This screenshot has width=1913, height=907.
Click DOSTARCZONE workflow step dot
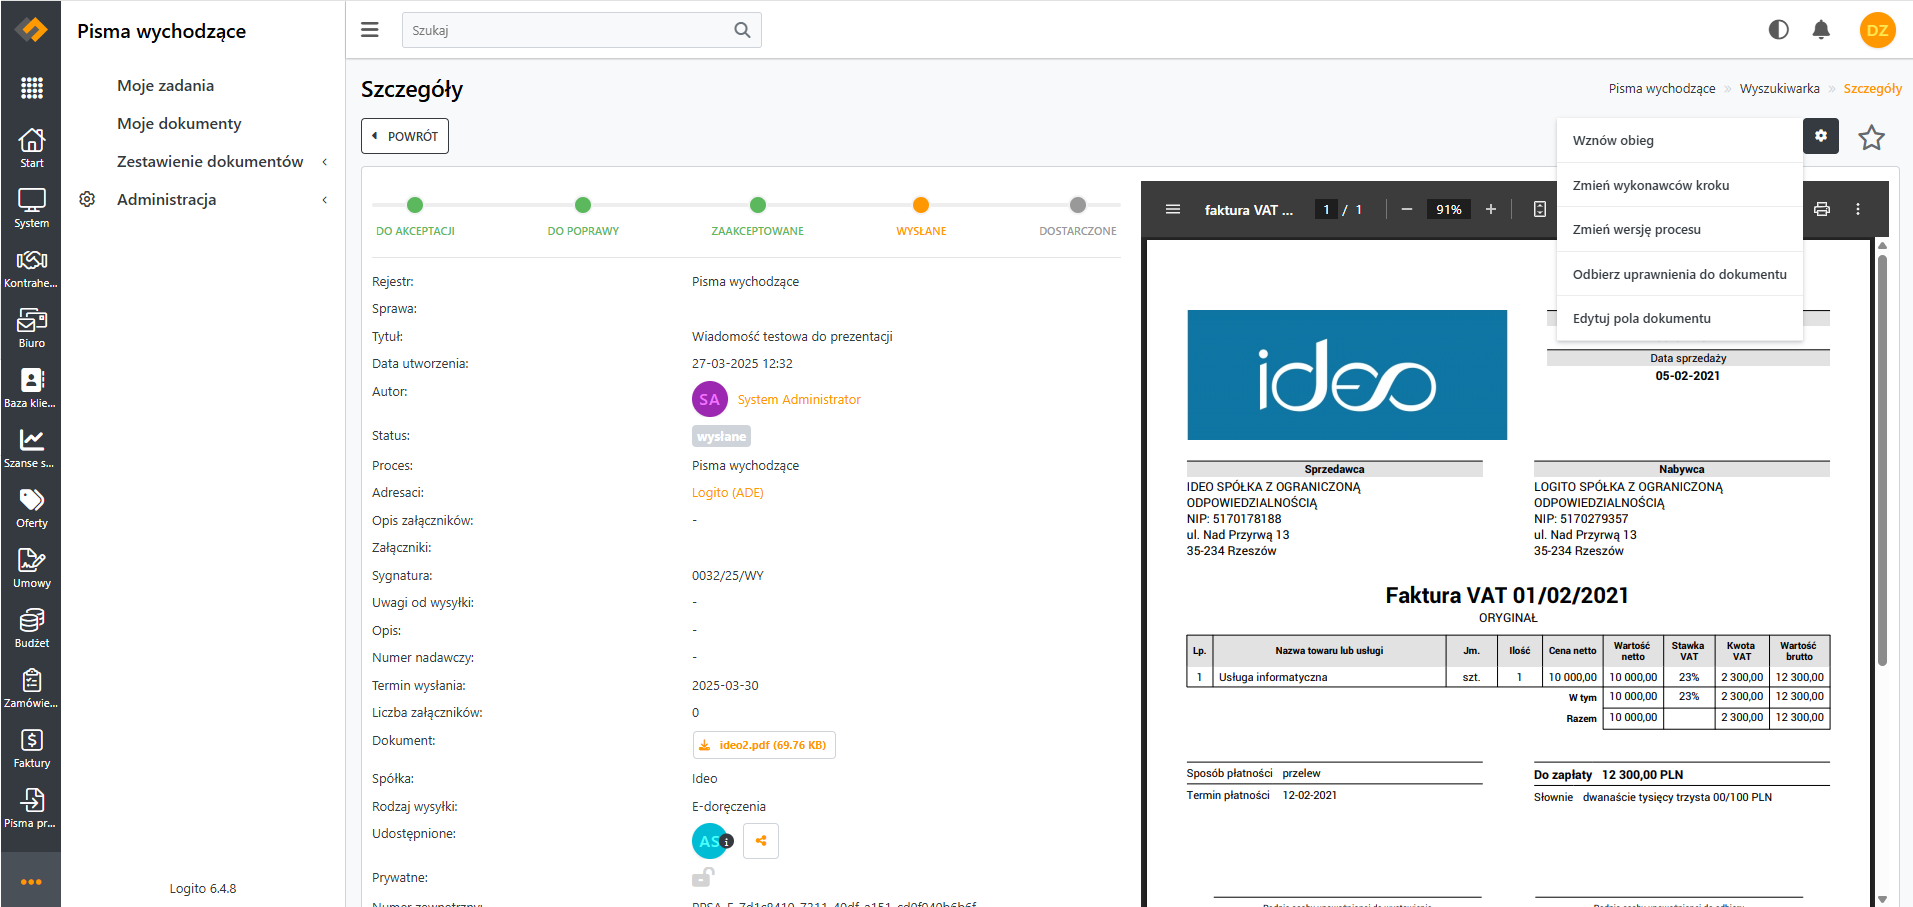click(x=1077, y=205)
